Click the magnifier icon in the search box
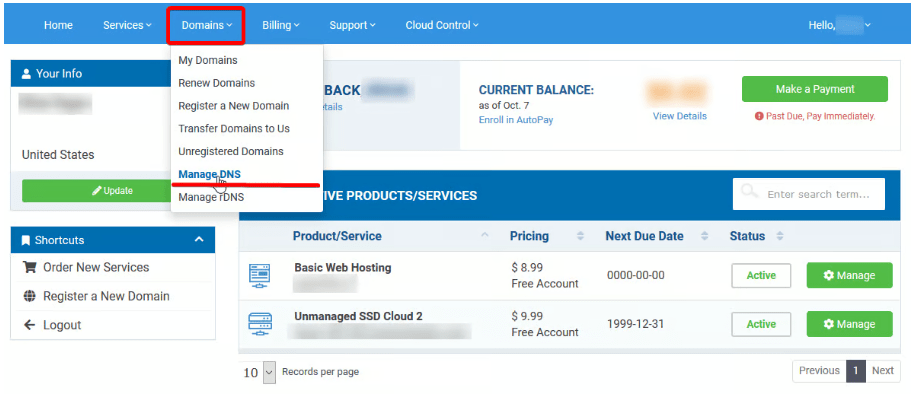The width and height of the screenshot is (913, 400). [x=749, y=194]
